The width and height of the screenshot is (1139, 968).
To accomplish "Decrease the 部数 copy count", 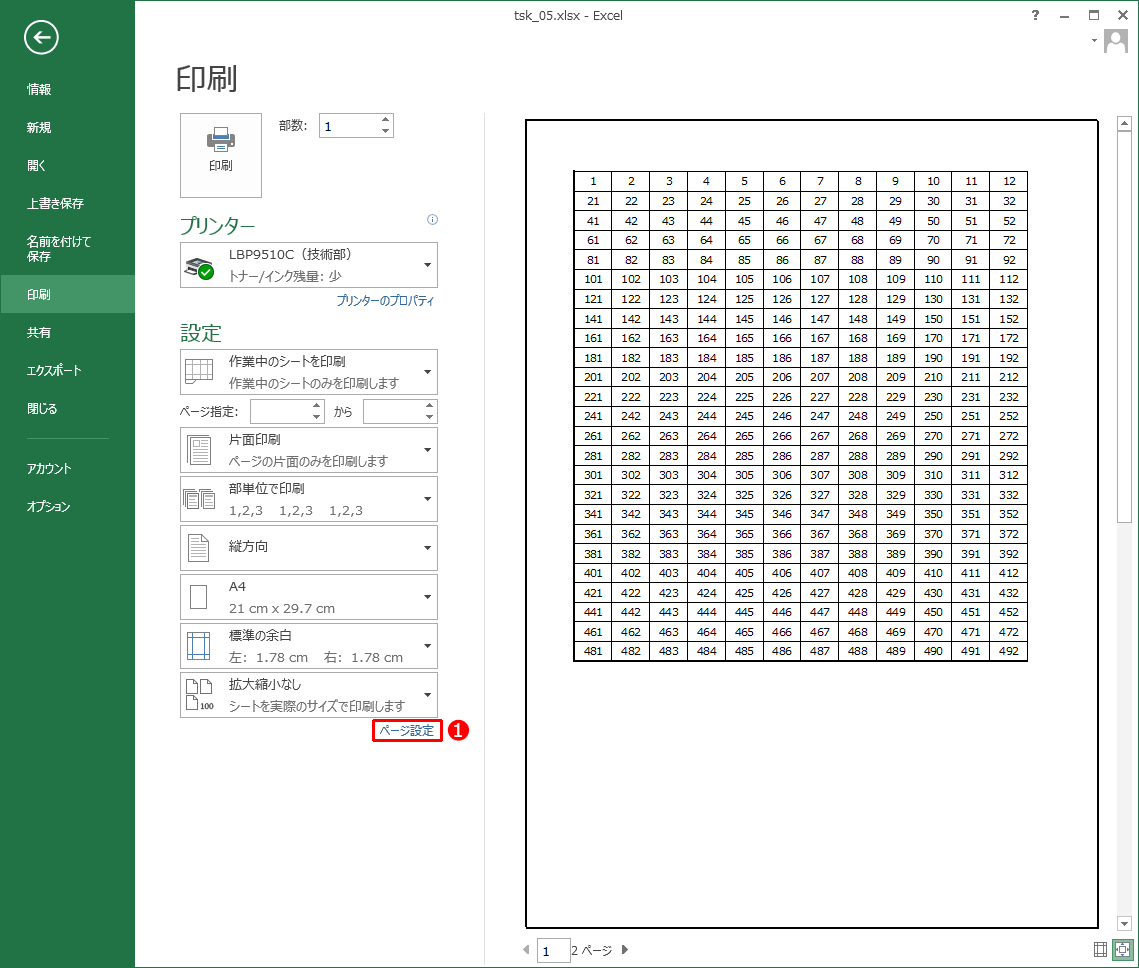I will point(386,131).
